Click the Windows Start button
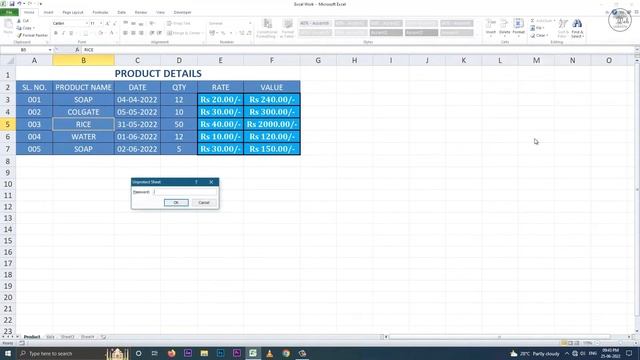 tap(8, 353)
